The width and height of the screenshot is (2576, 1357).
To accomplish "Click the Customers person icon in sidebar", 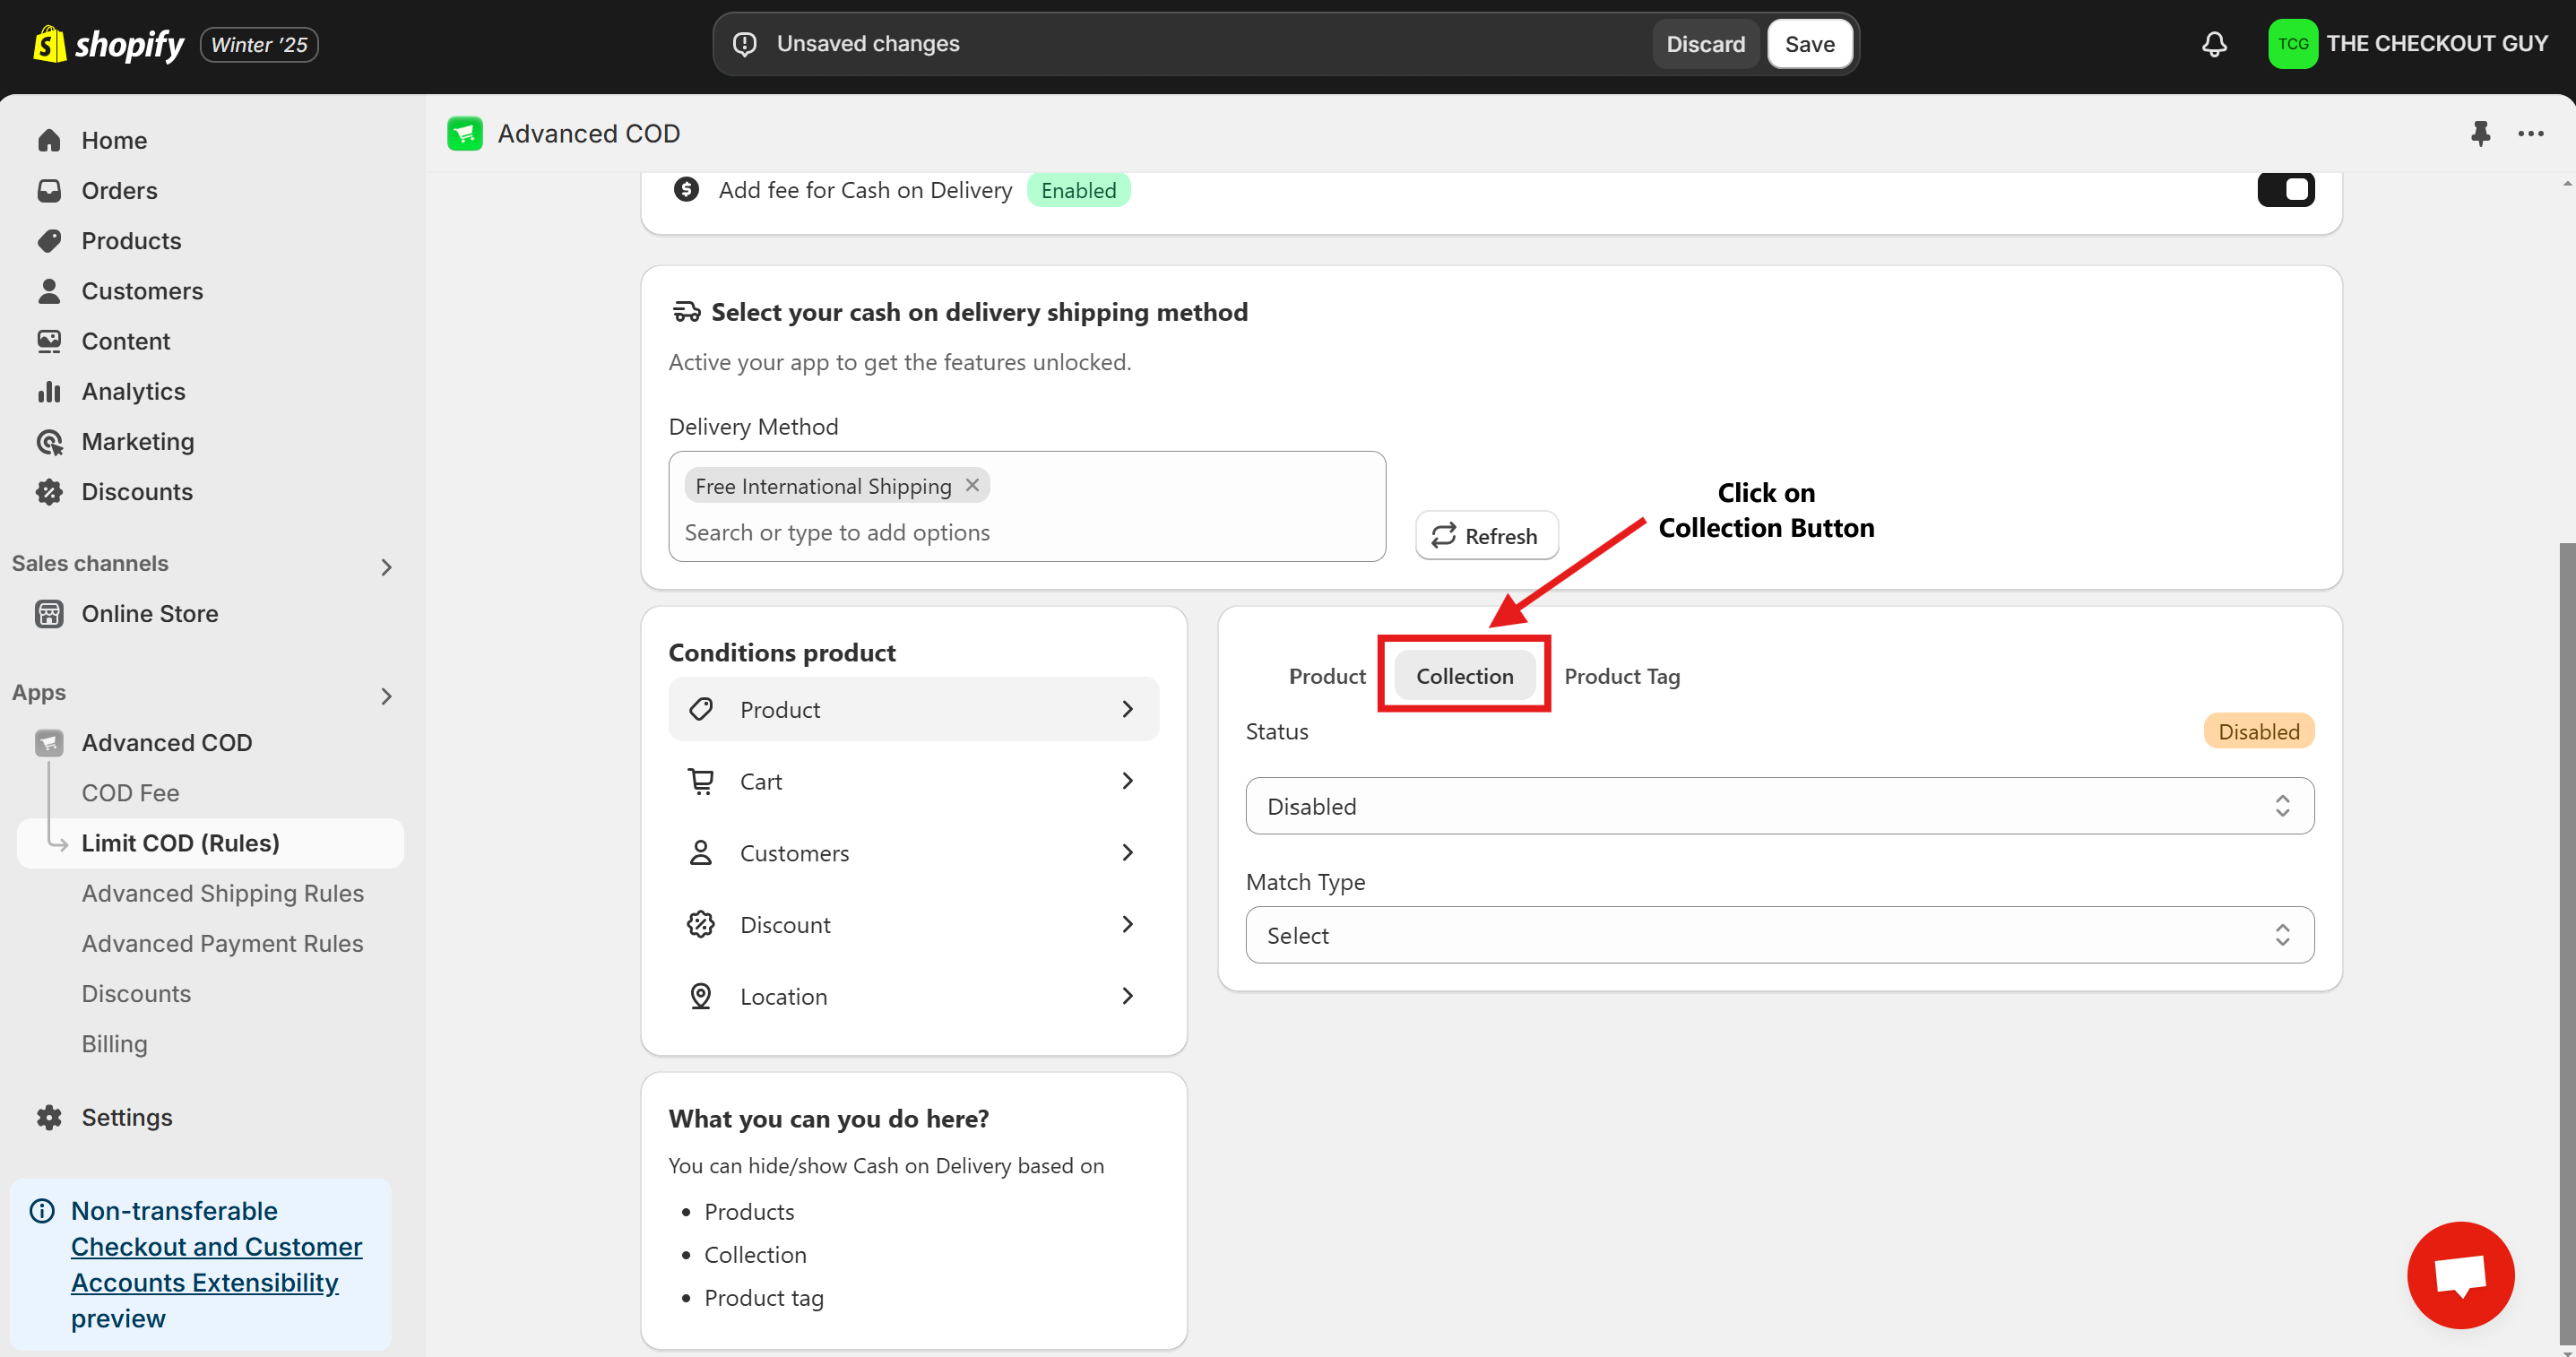I will click(49, 291).
